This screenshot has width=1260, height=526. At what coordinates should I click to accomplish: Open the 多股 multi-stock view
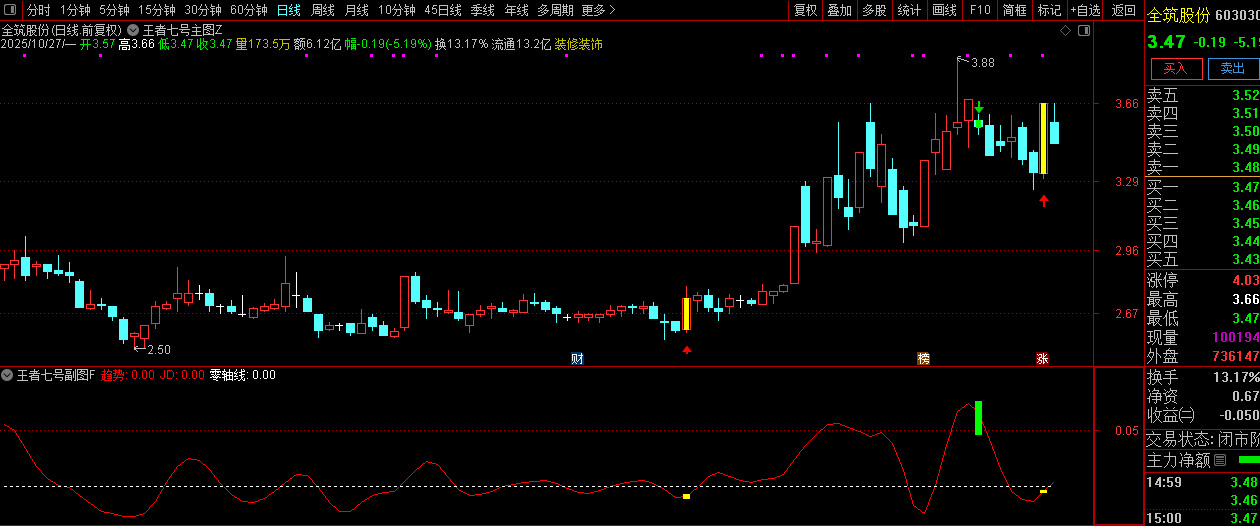874,10
